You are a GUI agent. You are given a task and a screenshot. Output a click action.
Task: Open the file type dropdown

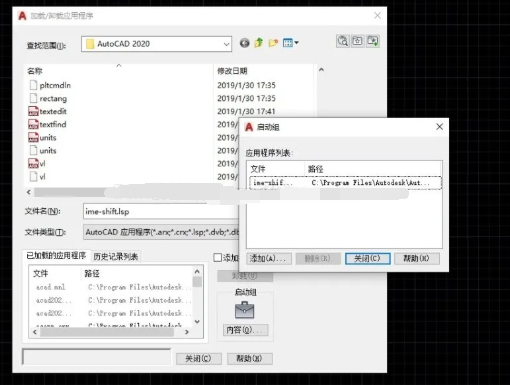click(x=161, y=232)
